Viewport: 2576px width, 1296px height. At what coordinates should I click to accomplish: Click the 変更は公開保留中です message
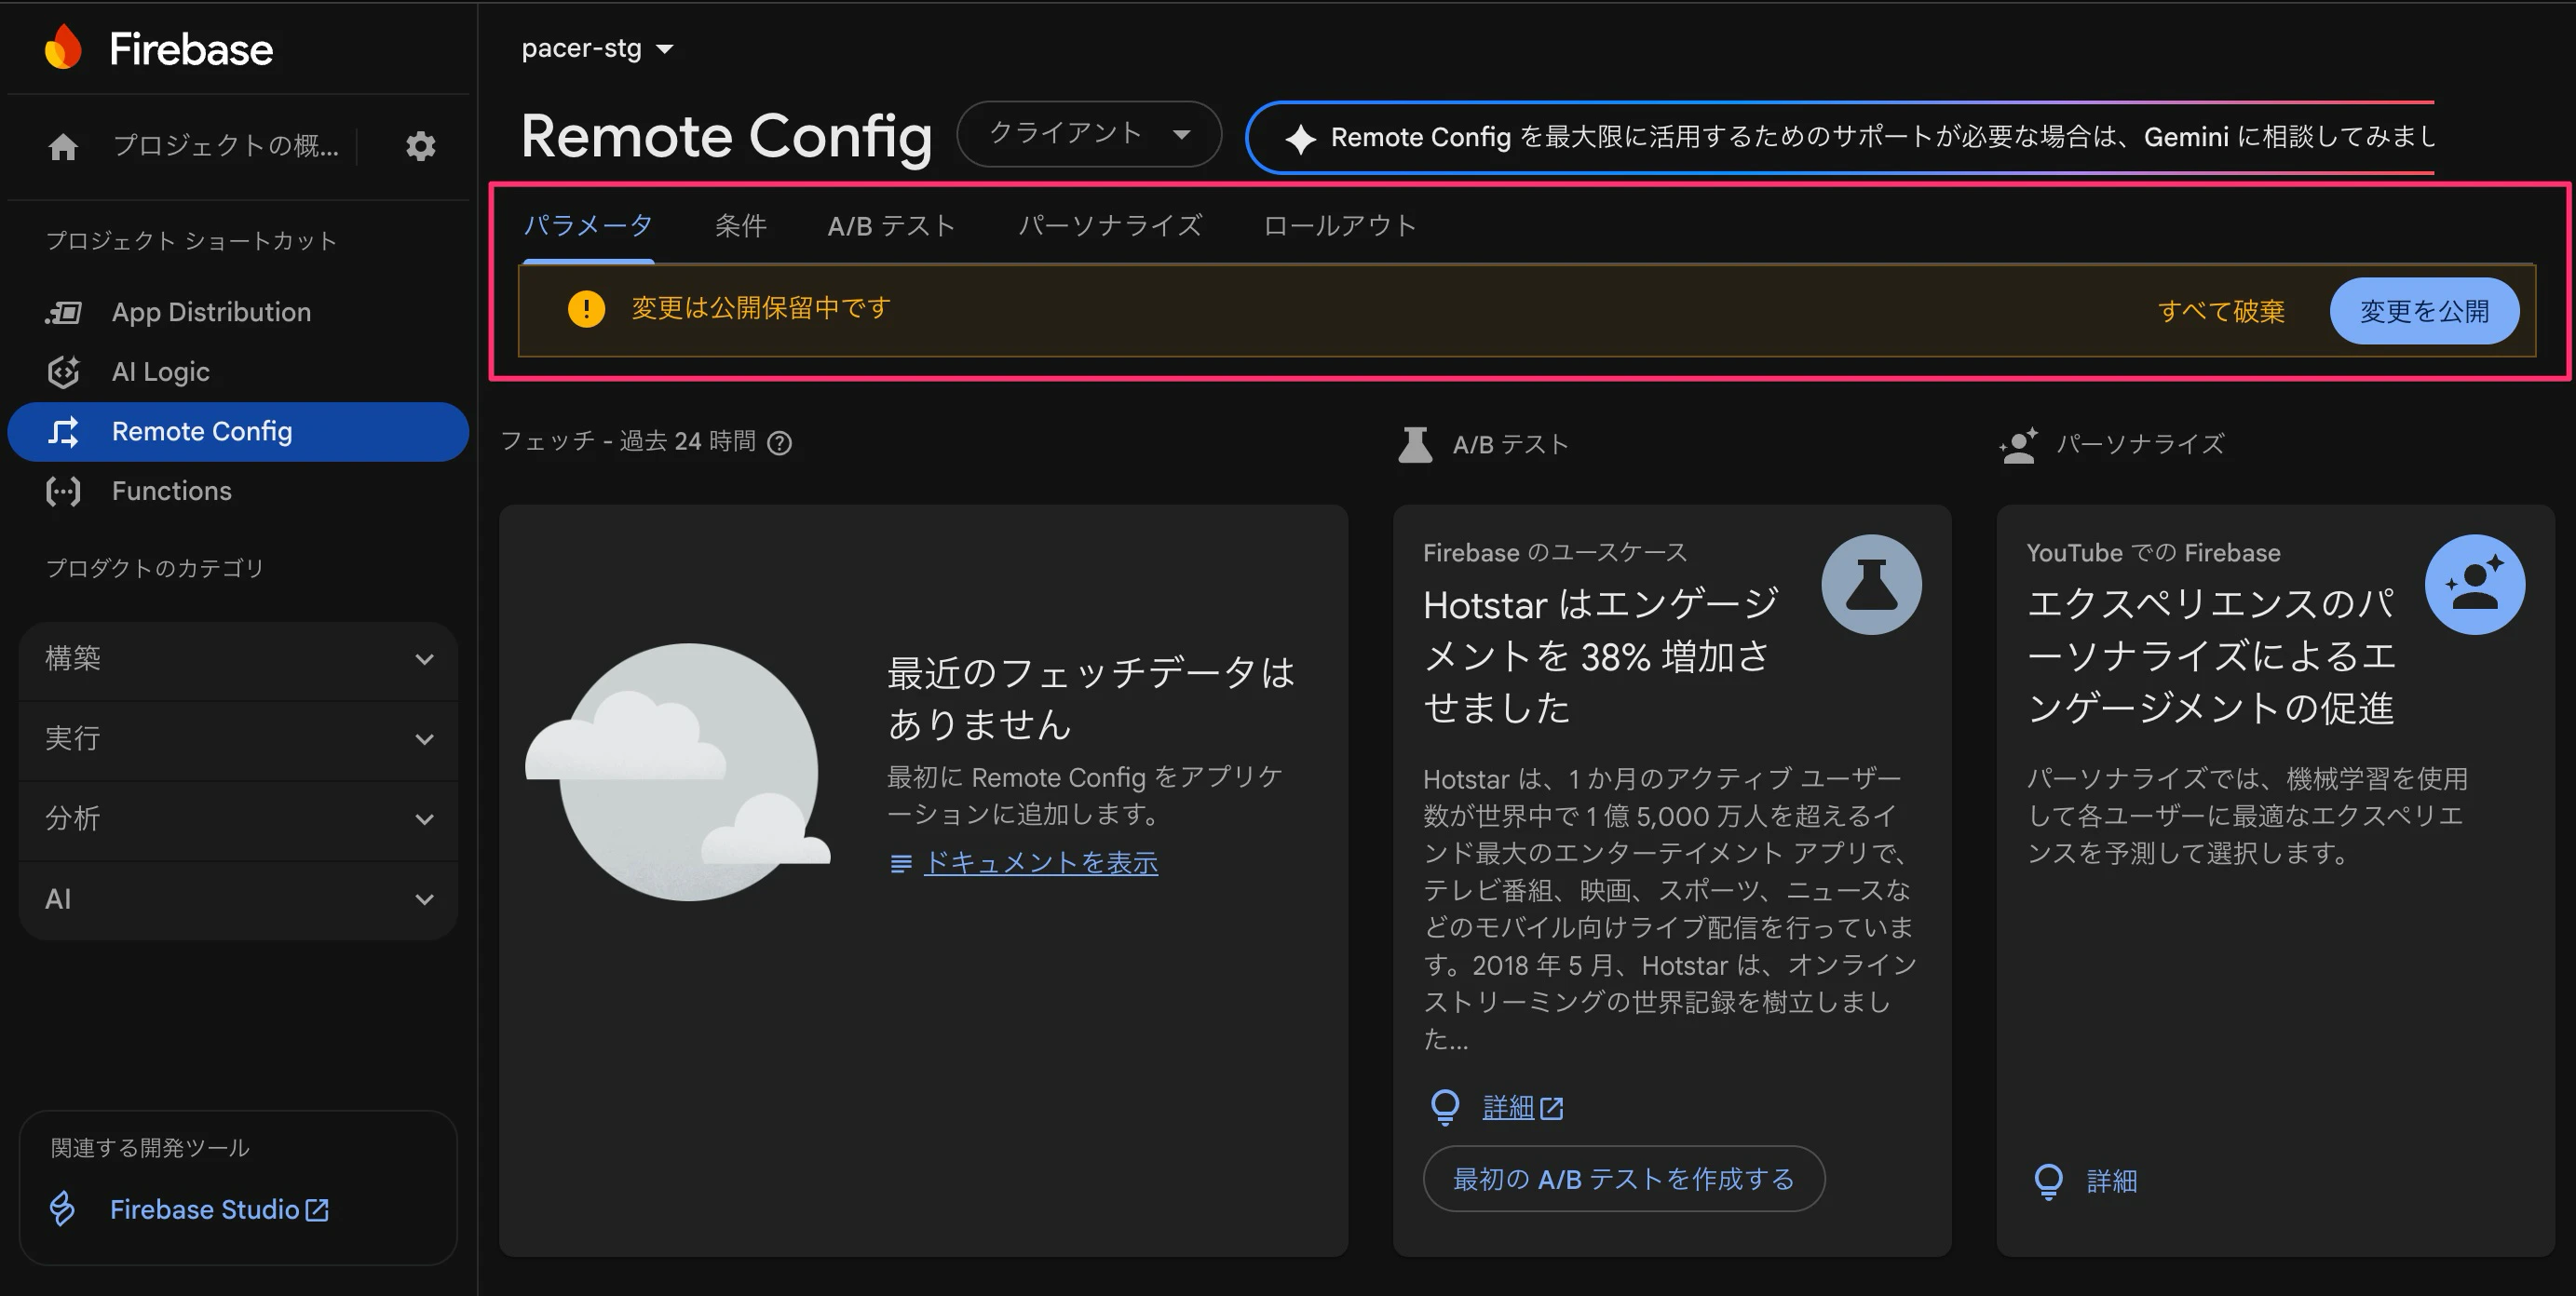click(x=761, y=309)
